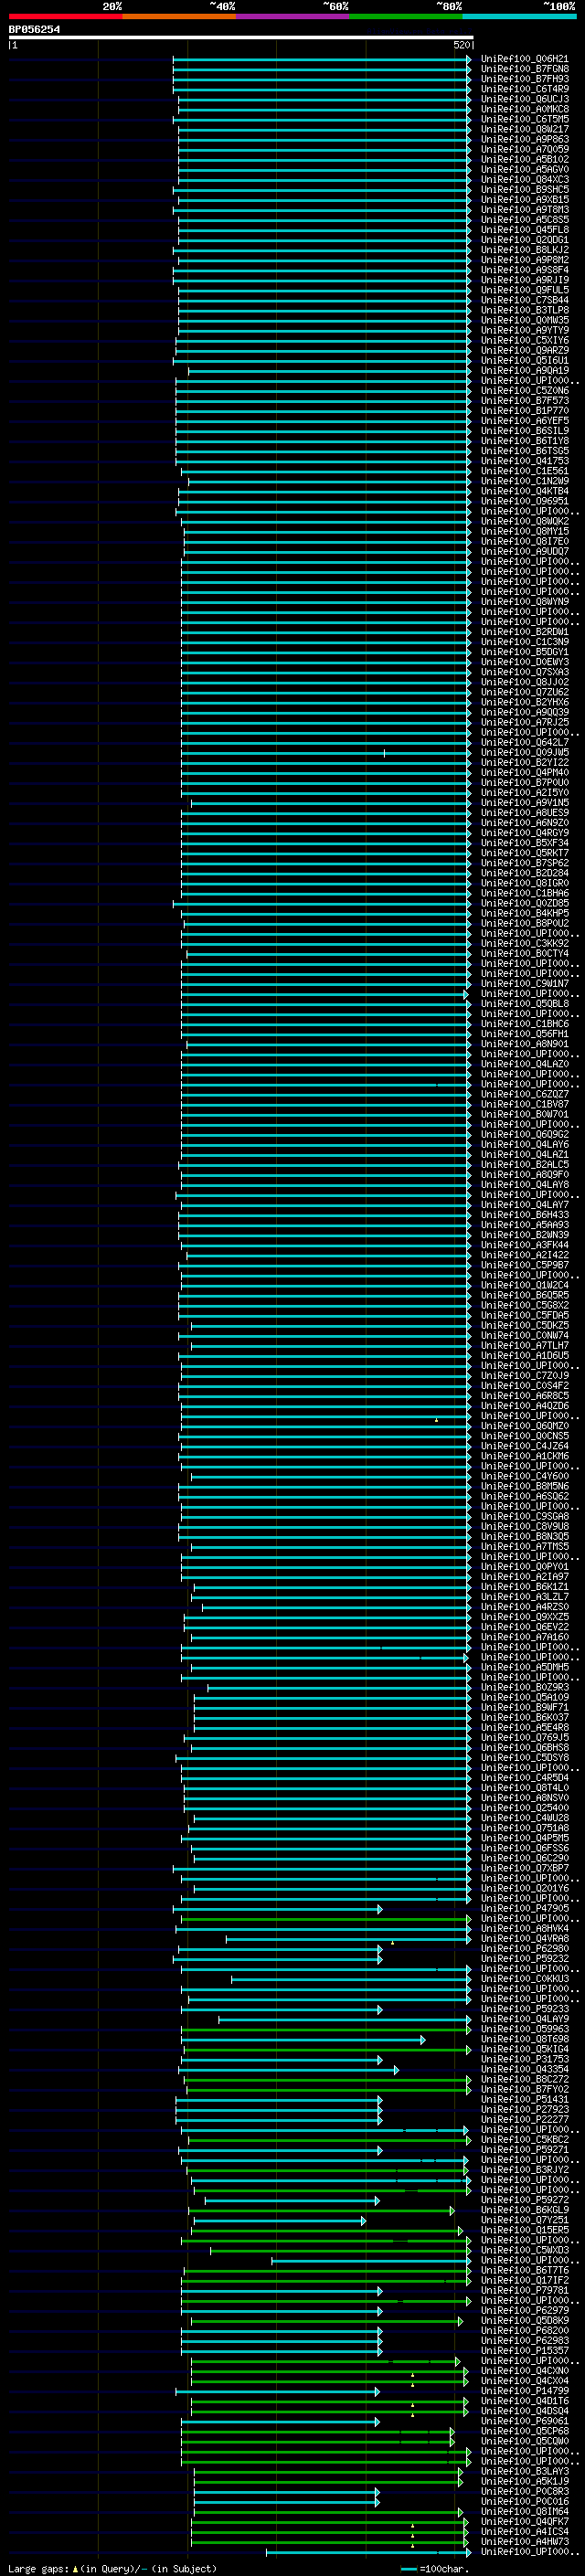Select the UniRef100_P51431 label
The height and width of the screenshot is (2576, 585).
525,2099
